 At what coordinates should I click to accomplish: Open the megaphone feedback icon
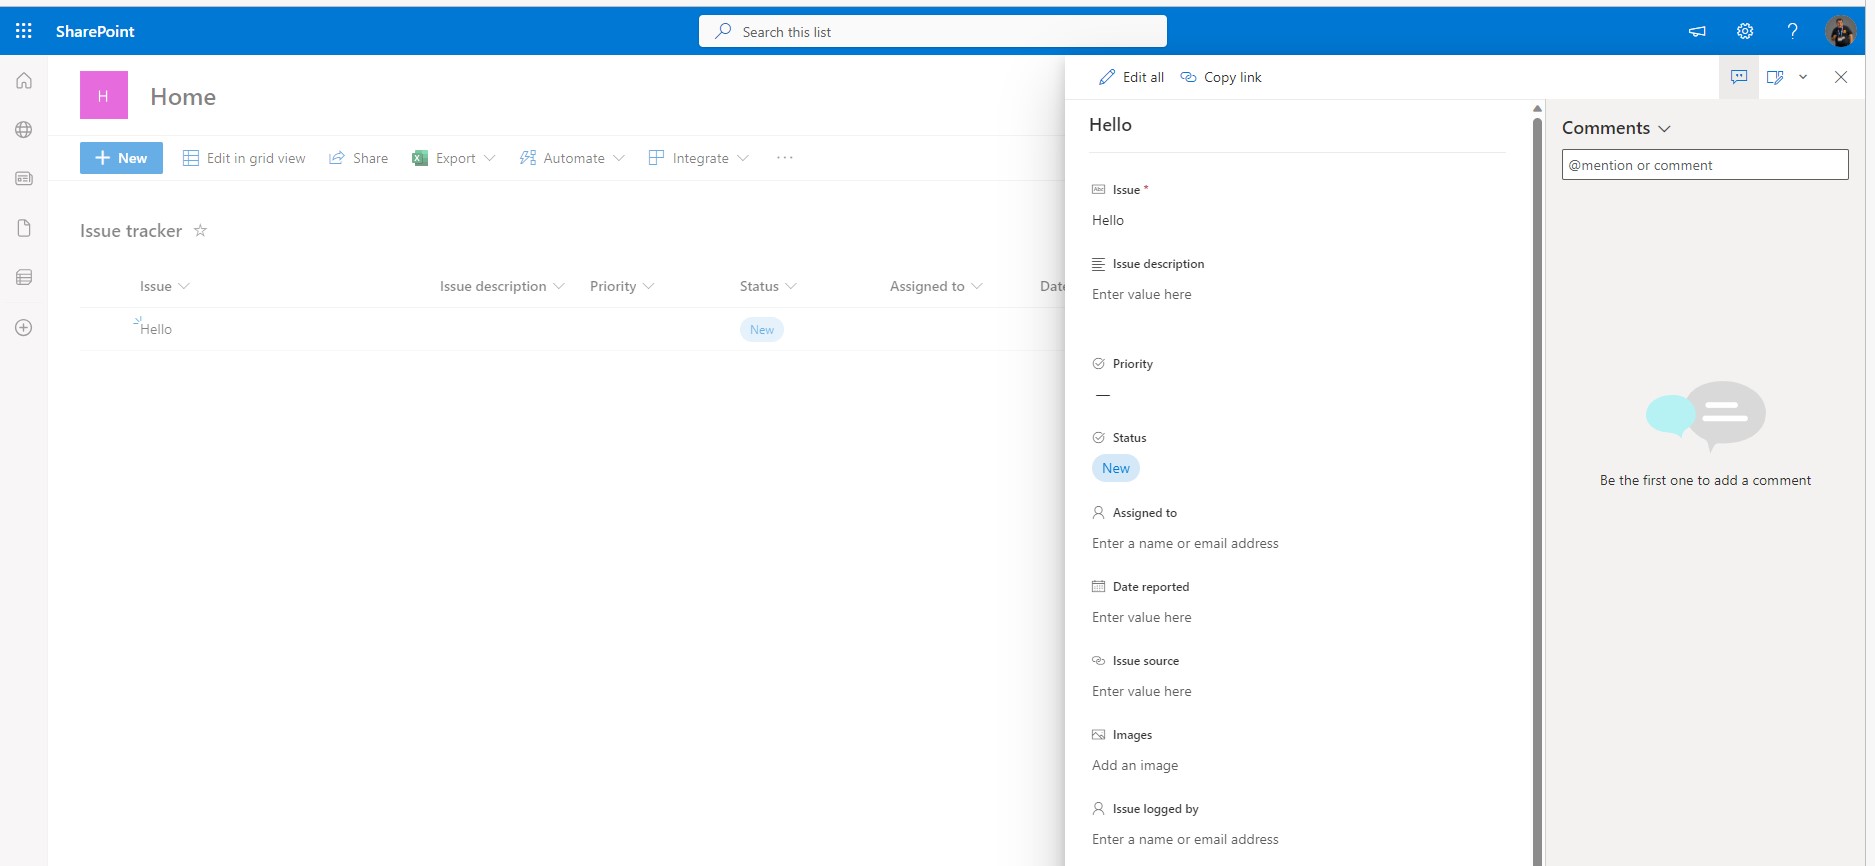point(1697,31)
